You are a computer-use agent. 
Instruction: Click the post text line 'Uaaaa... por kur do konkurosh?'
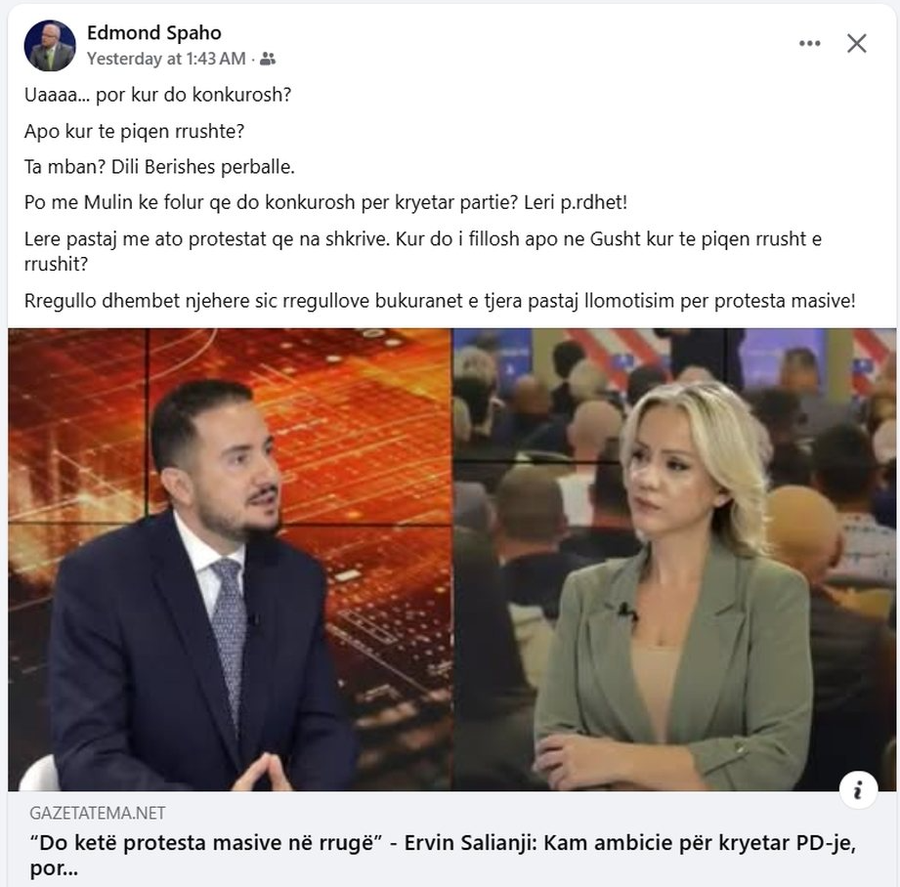[158, 95]
